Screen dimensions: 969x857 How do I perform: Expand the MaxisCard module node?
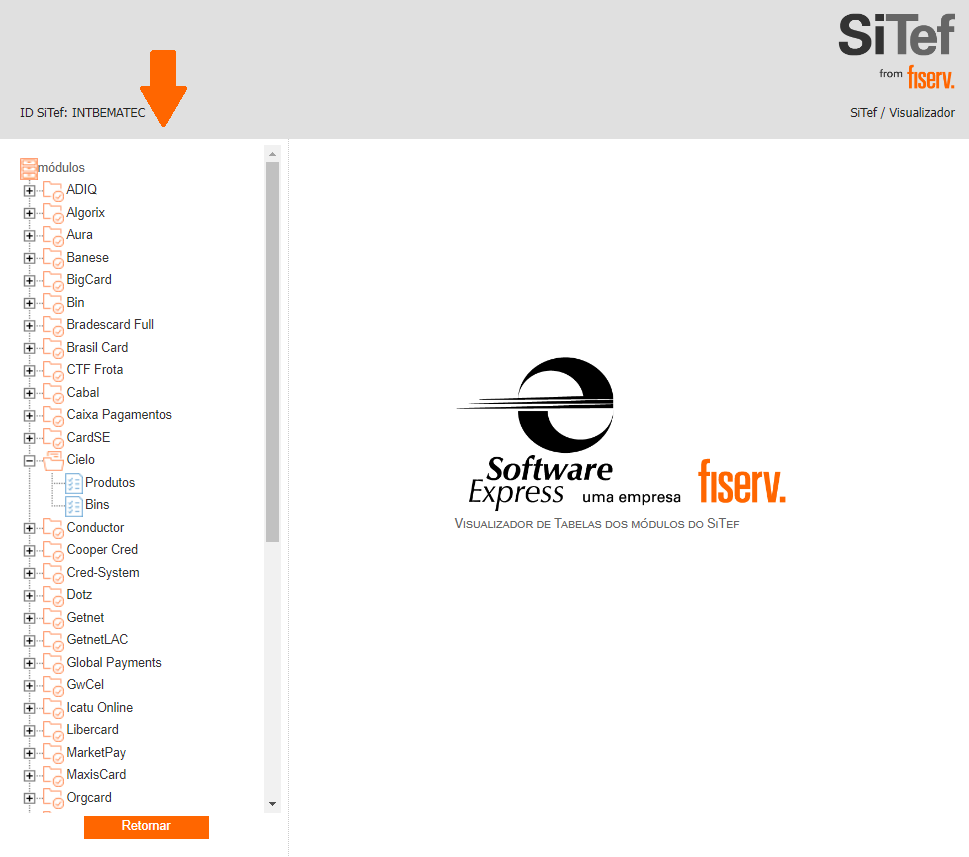(x=29, y=775)
